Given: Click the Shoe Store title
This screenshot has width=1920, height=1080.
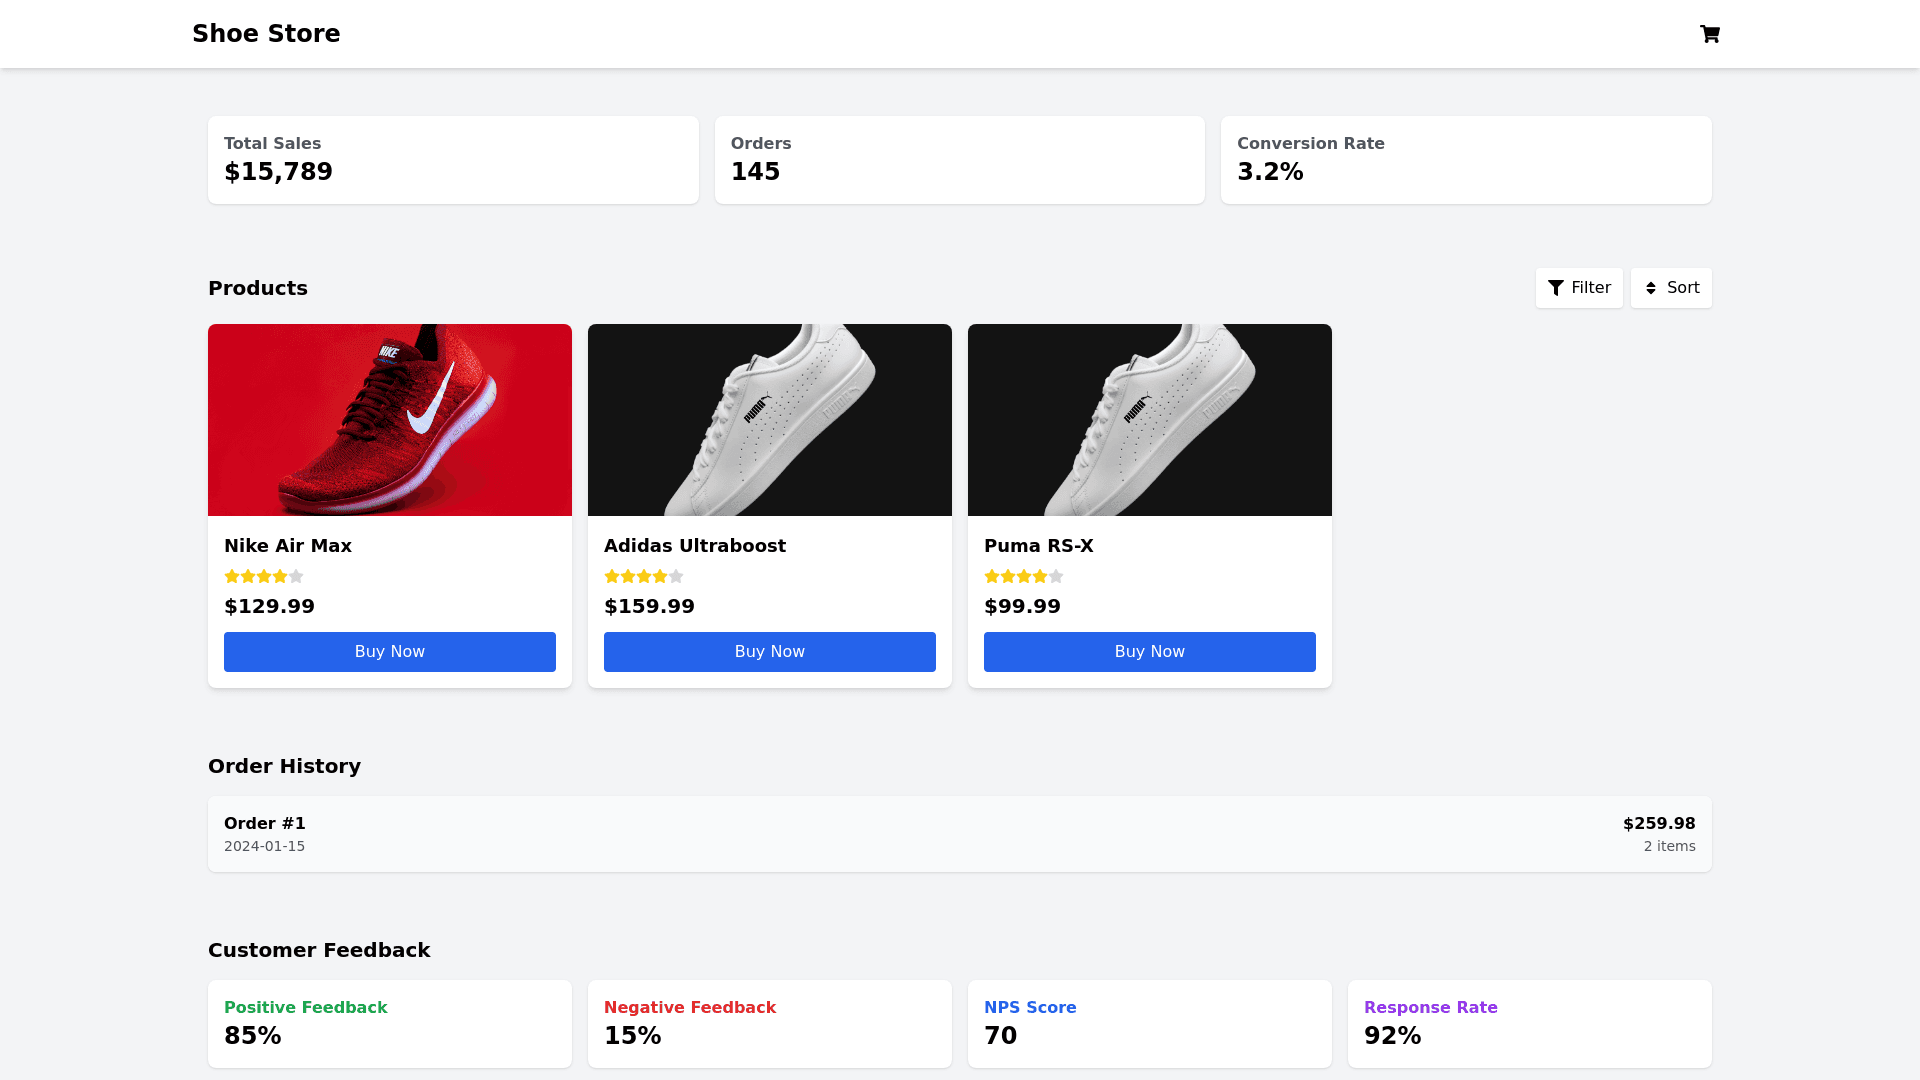Looking at the screenshot, I should pyautogui.click(x=266, y=34).
